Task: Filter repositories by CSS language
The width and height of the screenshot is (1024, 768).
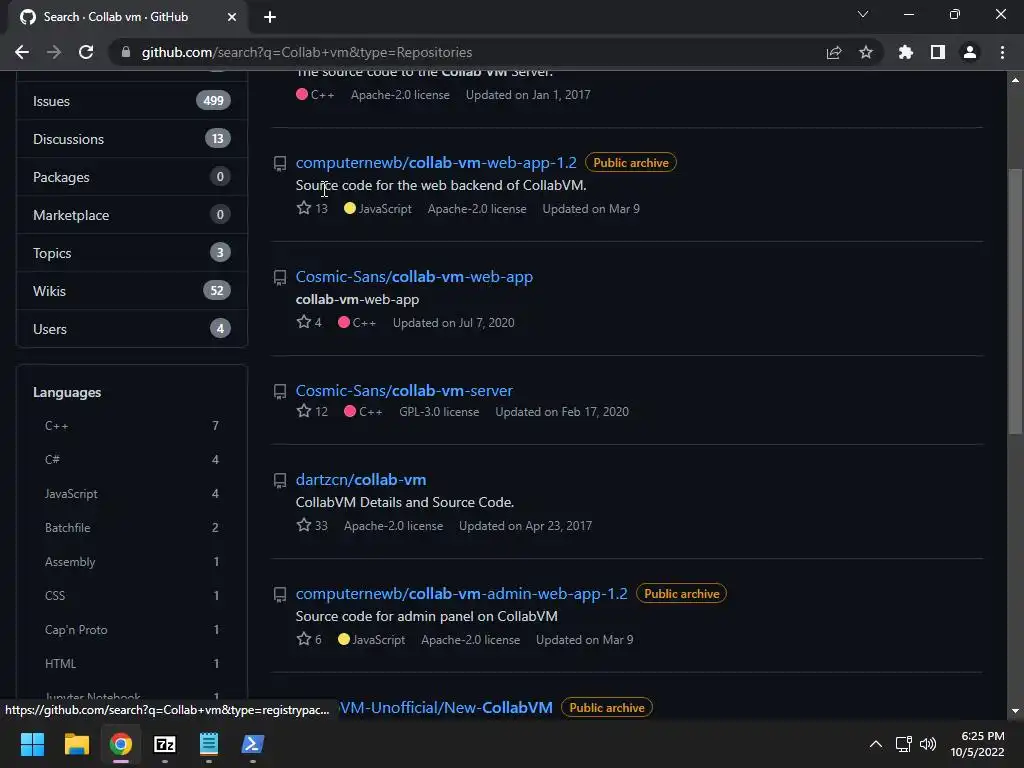Action: pos(132,596)
